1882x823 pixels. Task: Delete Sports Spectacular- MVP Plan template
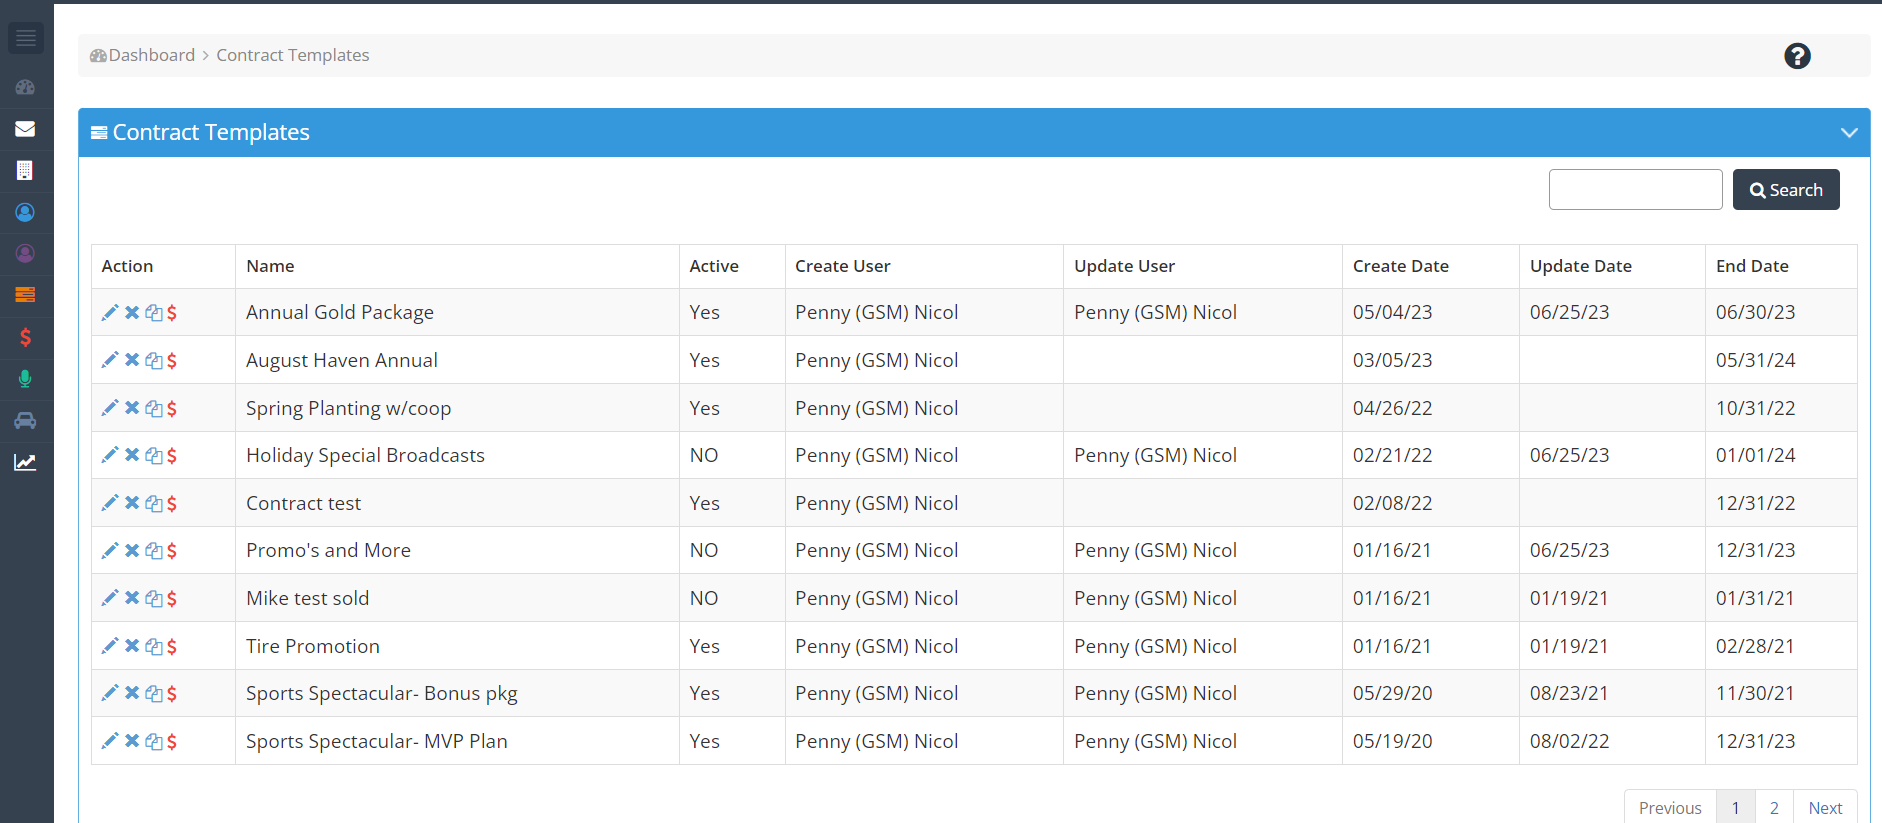point(132,741)
